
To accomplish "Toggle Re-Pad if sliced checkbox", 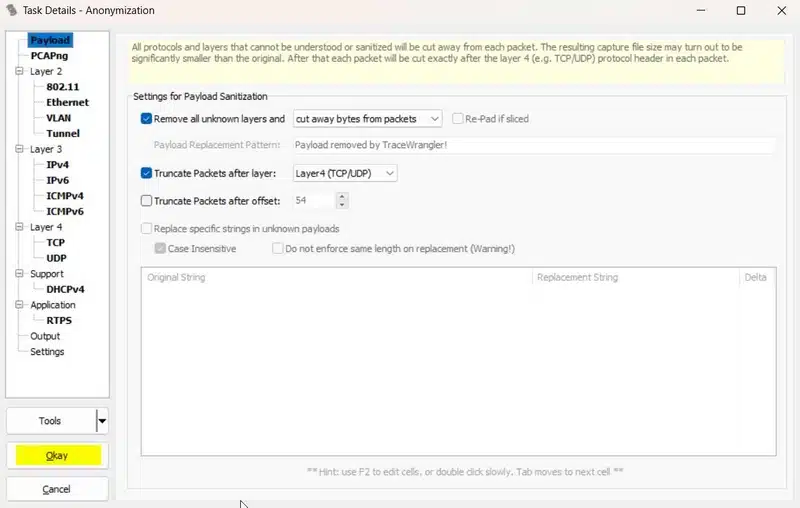I will coord(458,119).
